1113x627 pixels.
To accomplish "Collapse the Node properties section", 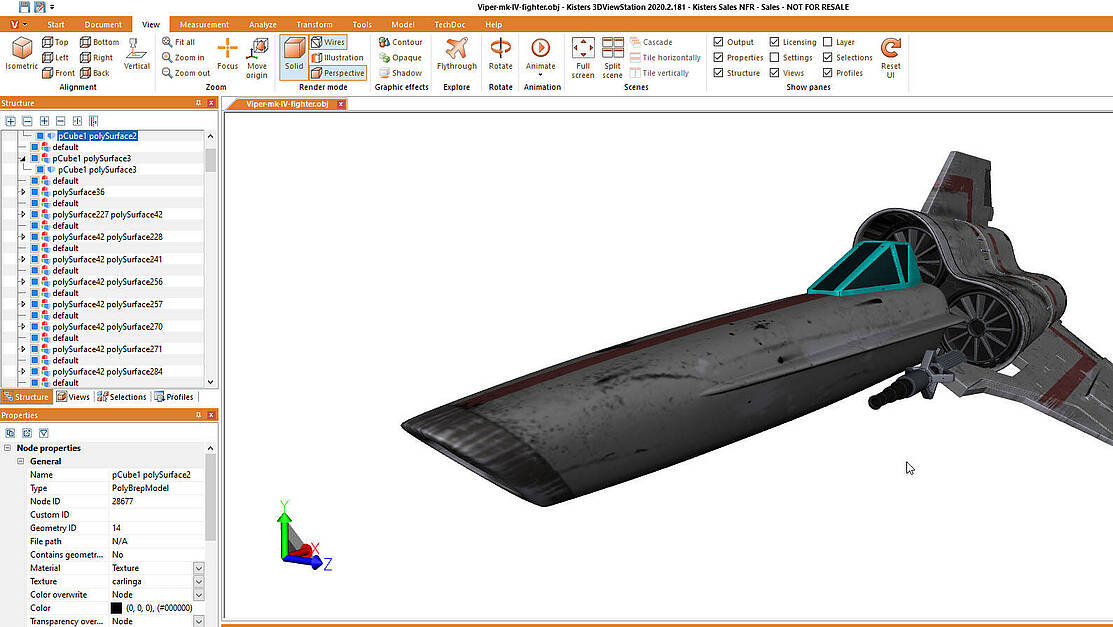I will click(8, 448).
